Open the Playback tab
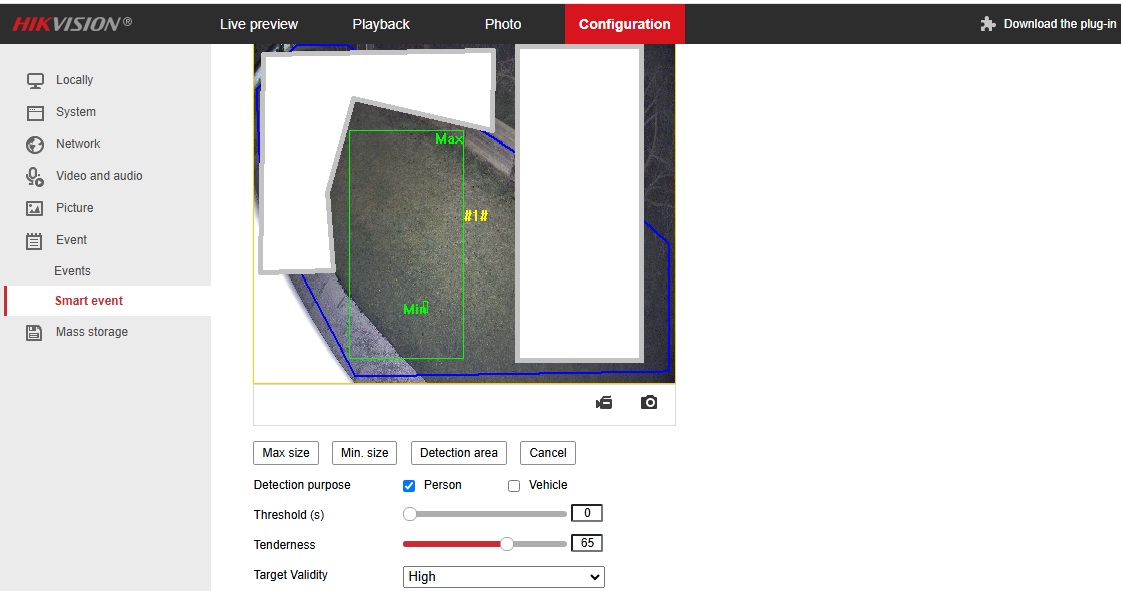This screenshot has width=1121, height=591. 381,24
